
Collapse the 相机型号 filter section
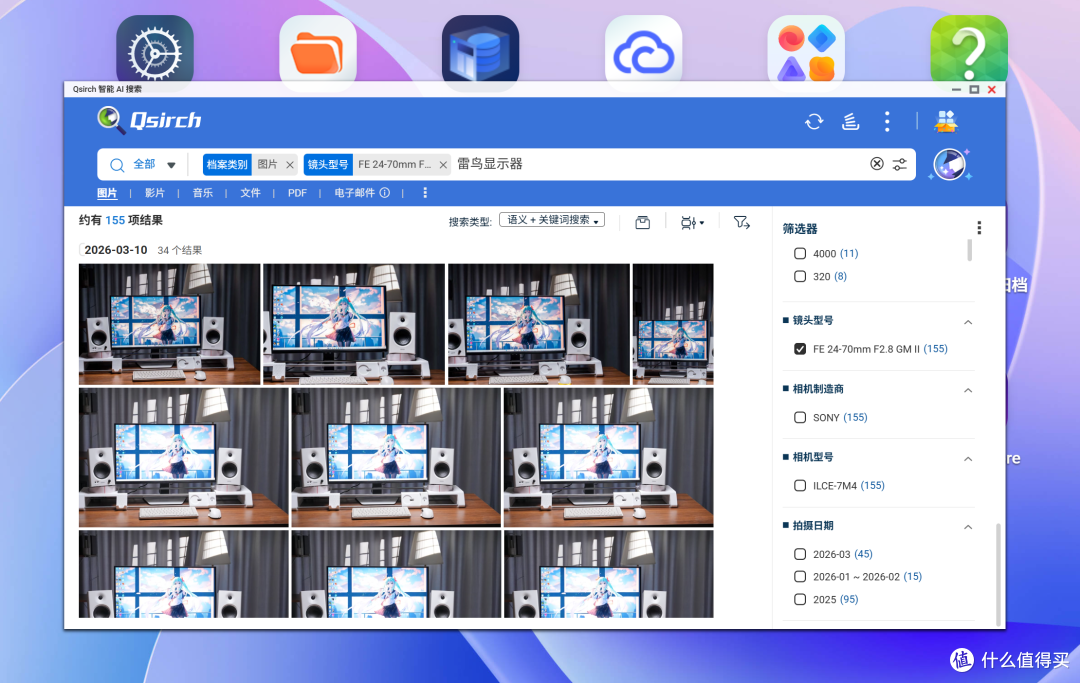pyautogui.click(x=968, y=459)
